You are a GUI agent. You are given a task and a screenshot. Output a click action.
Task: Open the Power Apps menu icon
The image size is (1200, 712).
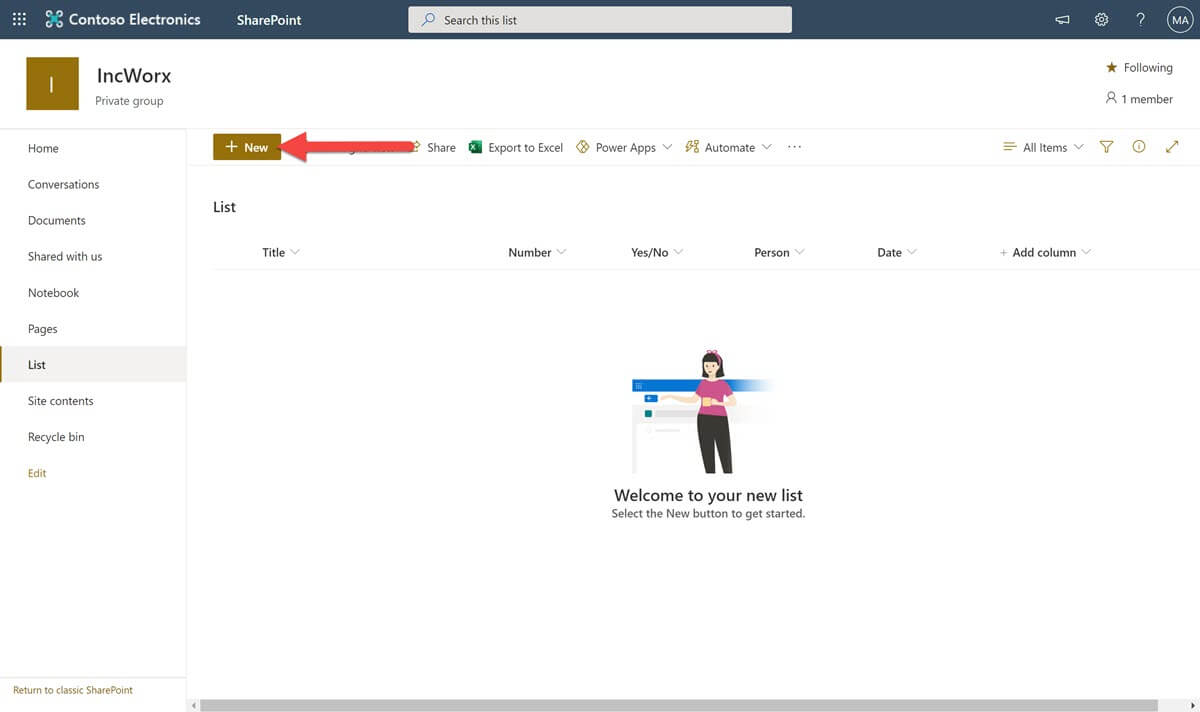[583, 146]
